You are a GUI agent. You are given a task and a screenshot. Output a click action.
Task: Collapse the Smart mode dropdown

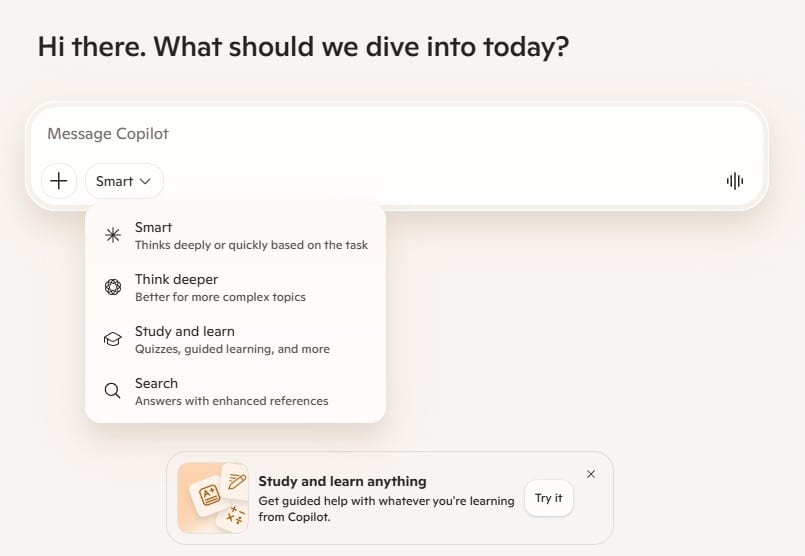[x=124, y=181]
